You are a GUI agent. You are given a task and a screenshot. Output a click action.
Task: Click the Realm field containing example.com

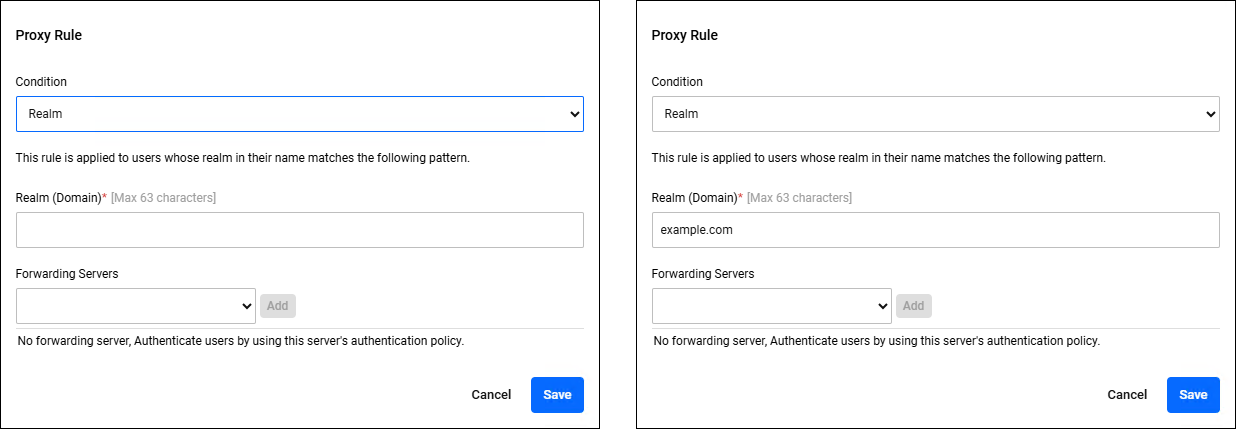pos(935,230)
